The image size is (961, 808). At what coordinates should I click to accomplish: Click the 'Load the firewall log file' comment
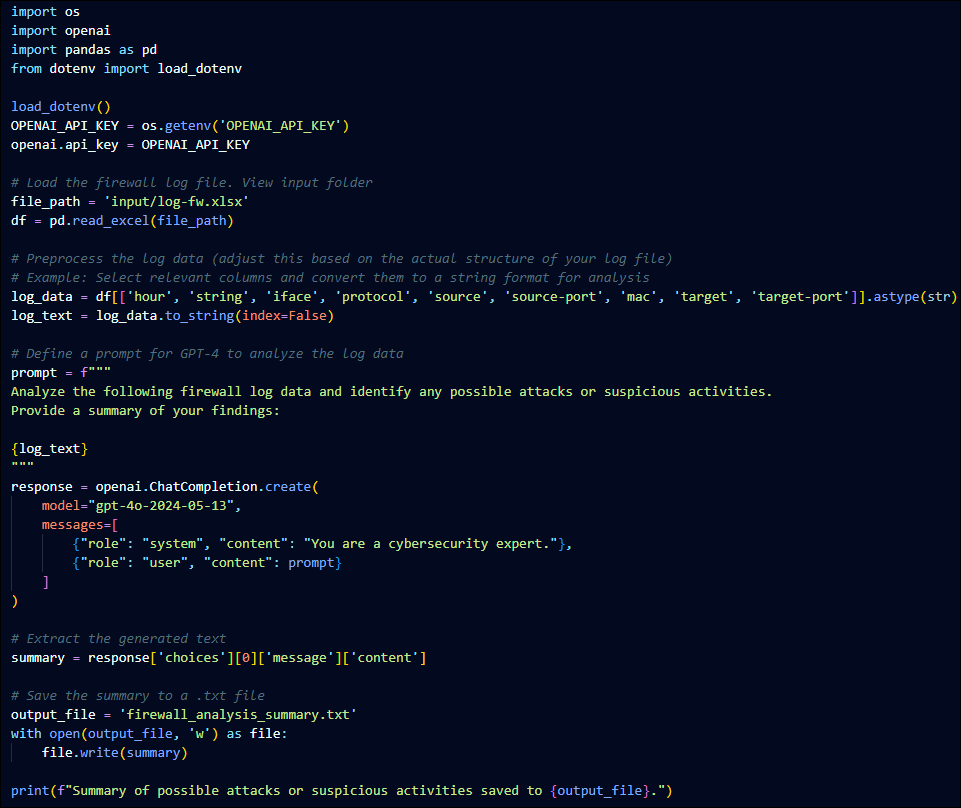192,183
